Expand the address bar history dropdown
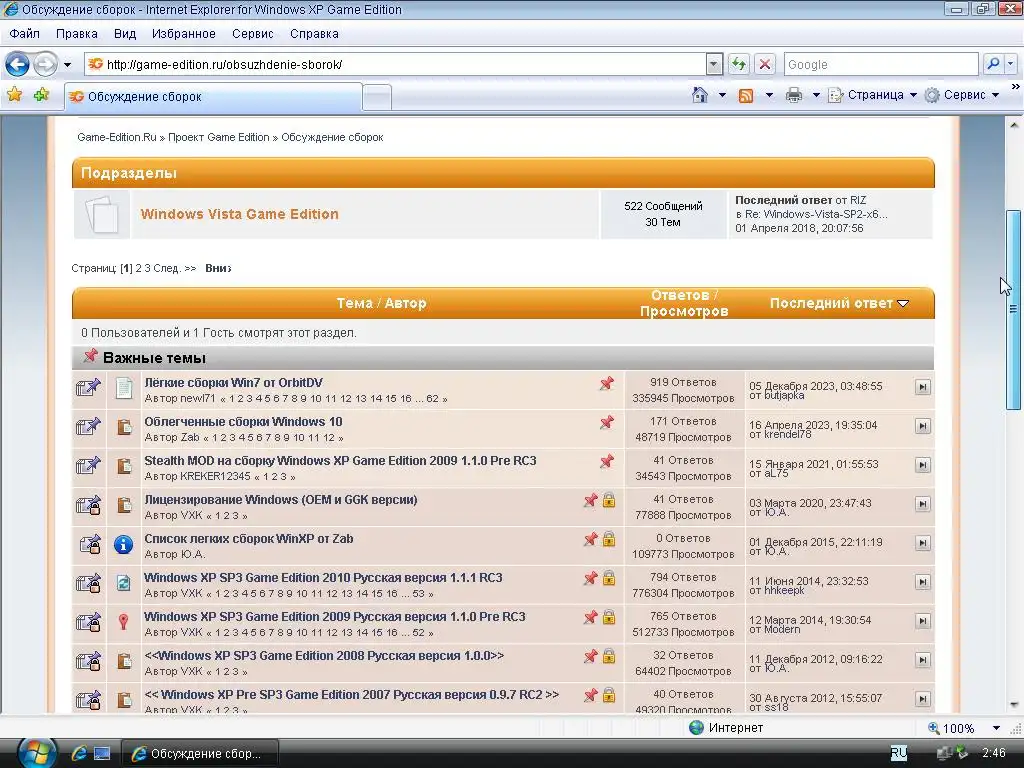 [x=714, y=64]
